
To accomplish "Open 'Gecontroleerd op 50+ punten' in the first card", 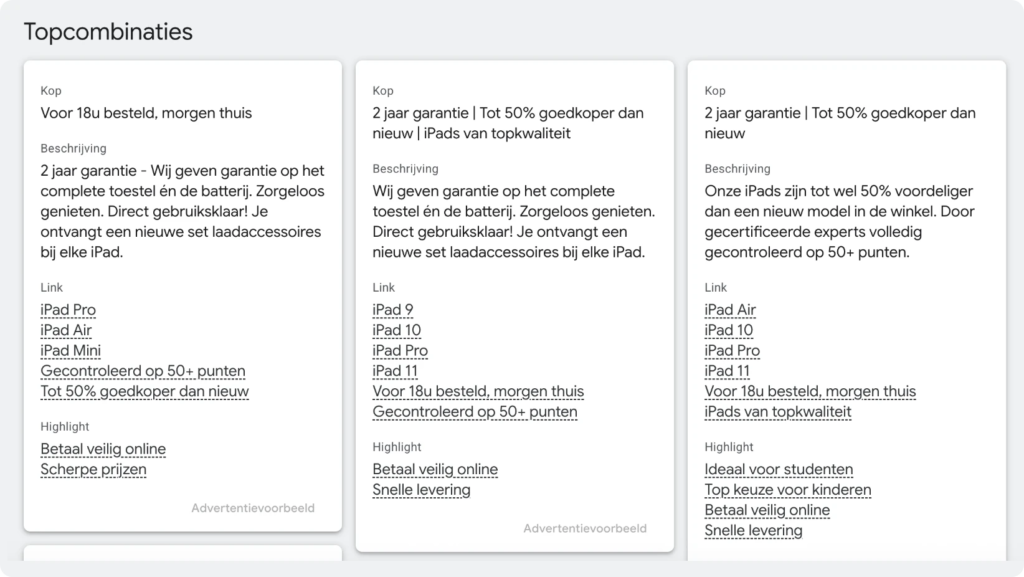I will [142, 371].
